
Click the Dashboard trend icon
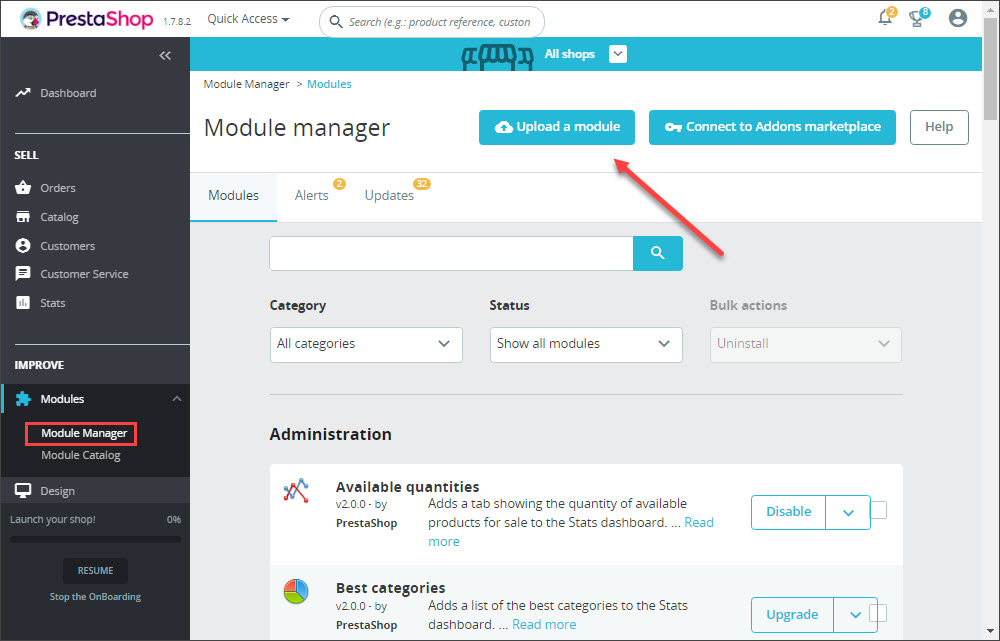click(x=23, y=92)
